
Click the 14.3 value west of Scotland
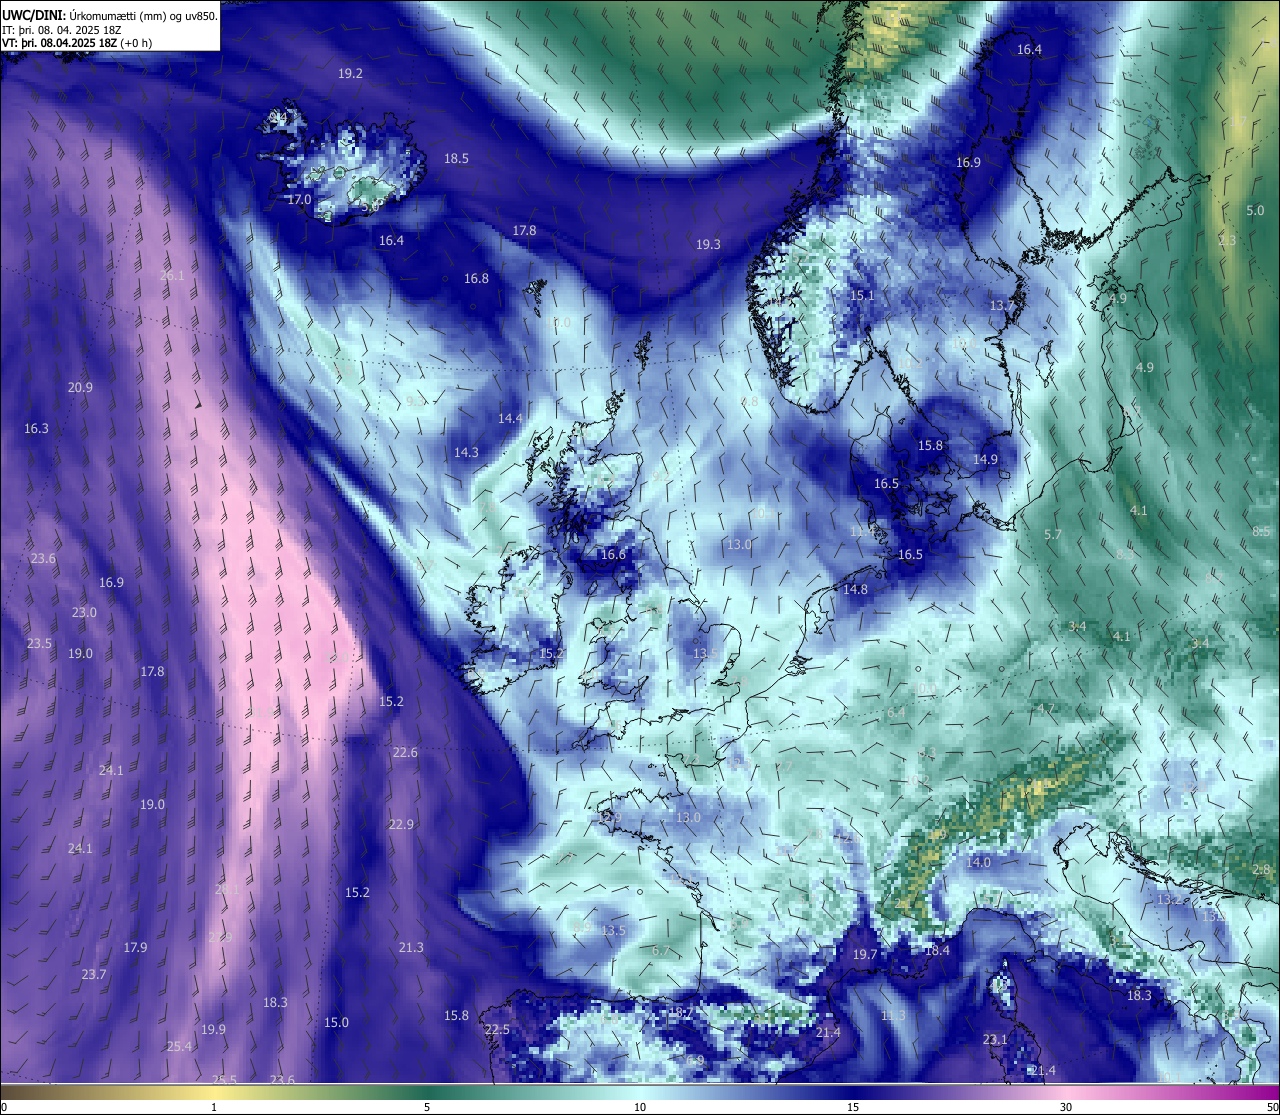click(466, 453)
